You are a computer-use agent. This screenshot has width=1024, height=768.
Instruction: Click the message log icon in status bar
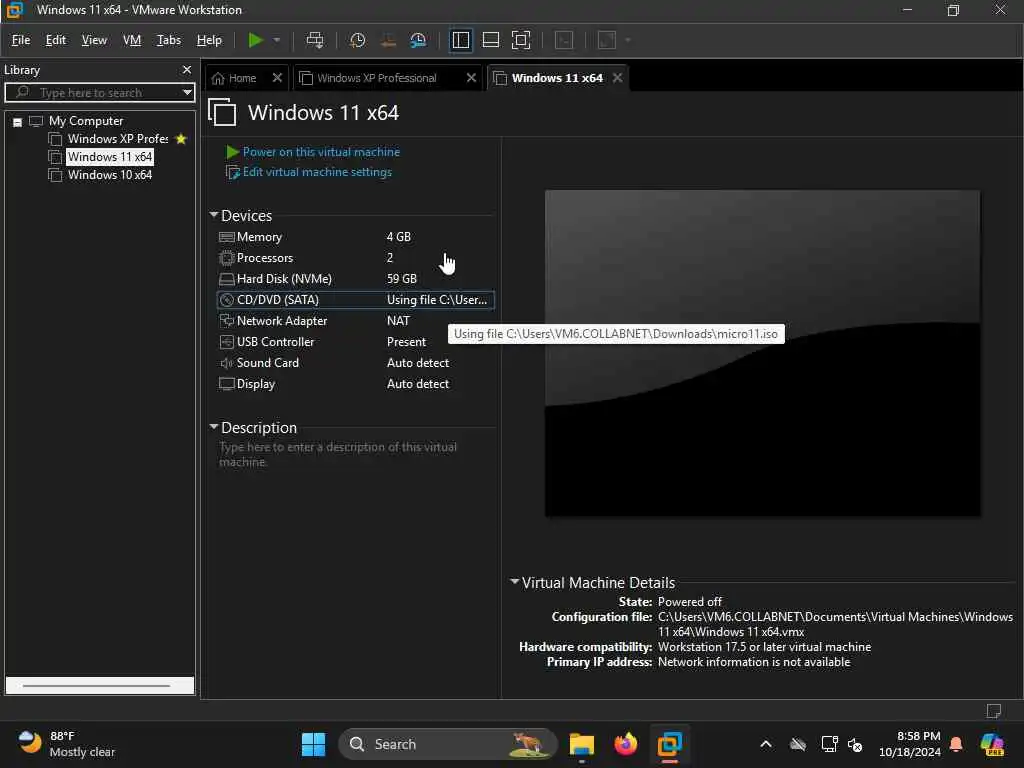pyautogui.click(x=993, y=711)
